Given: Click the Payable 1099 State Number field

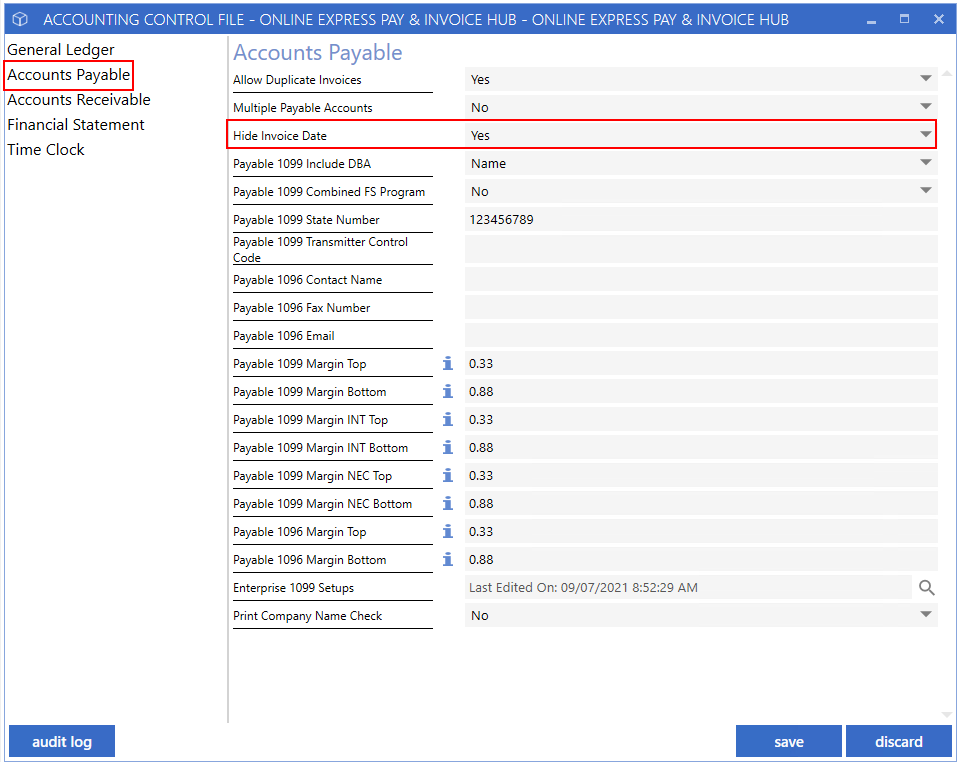Looking at the screenshot, I should [x=701, y=220].
